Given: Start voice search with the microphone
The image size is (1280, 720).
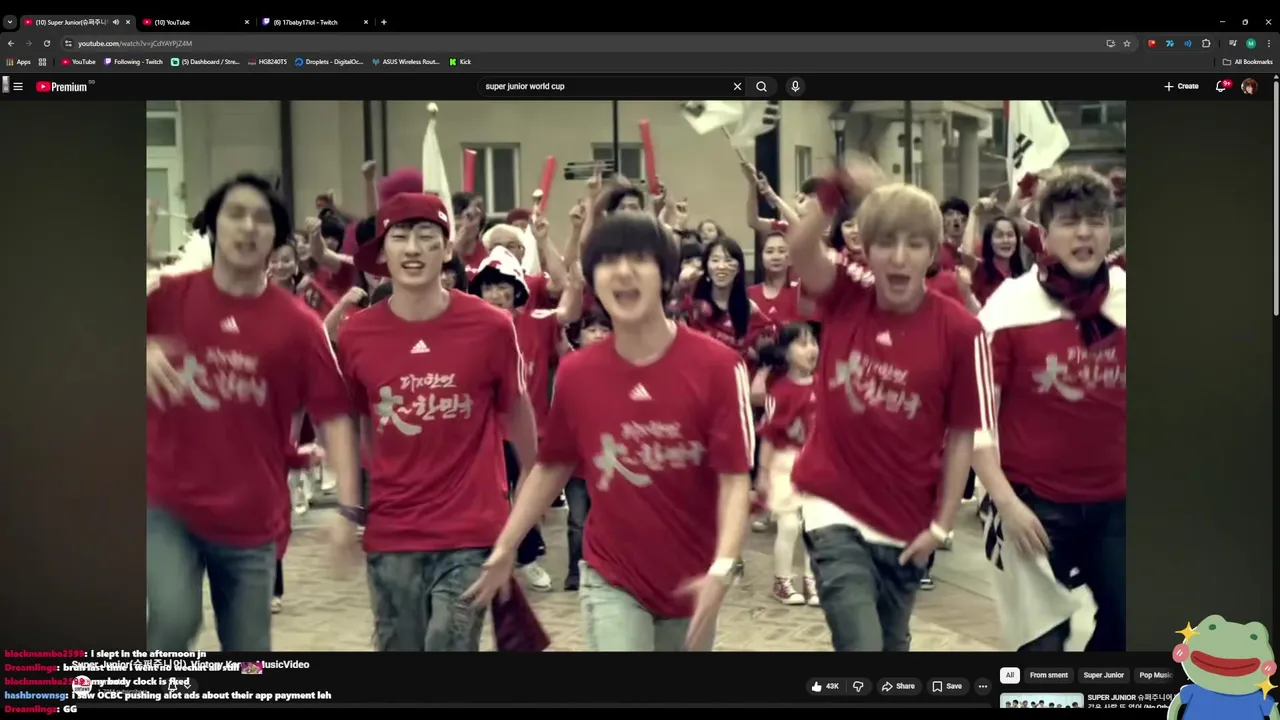Looking at the screenshot, I should (x=795, y=86).
